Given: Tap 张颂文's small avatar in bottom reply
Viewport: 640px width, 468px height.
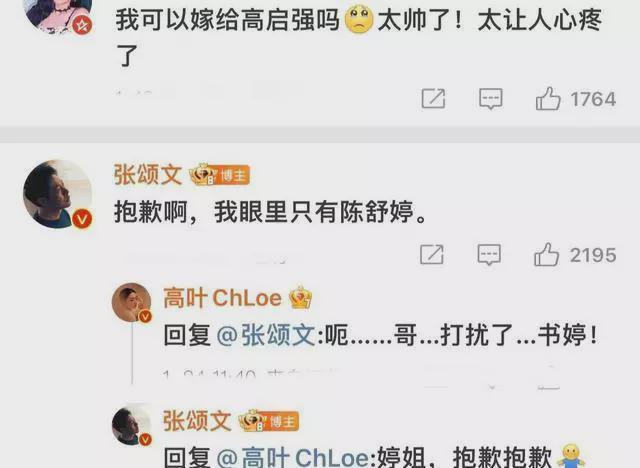Looking at the screenshot, I should coord(132,424).
